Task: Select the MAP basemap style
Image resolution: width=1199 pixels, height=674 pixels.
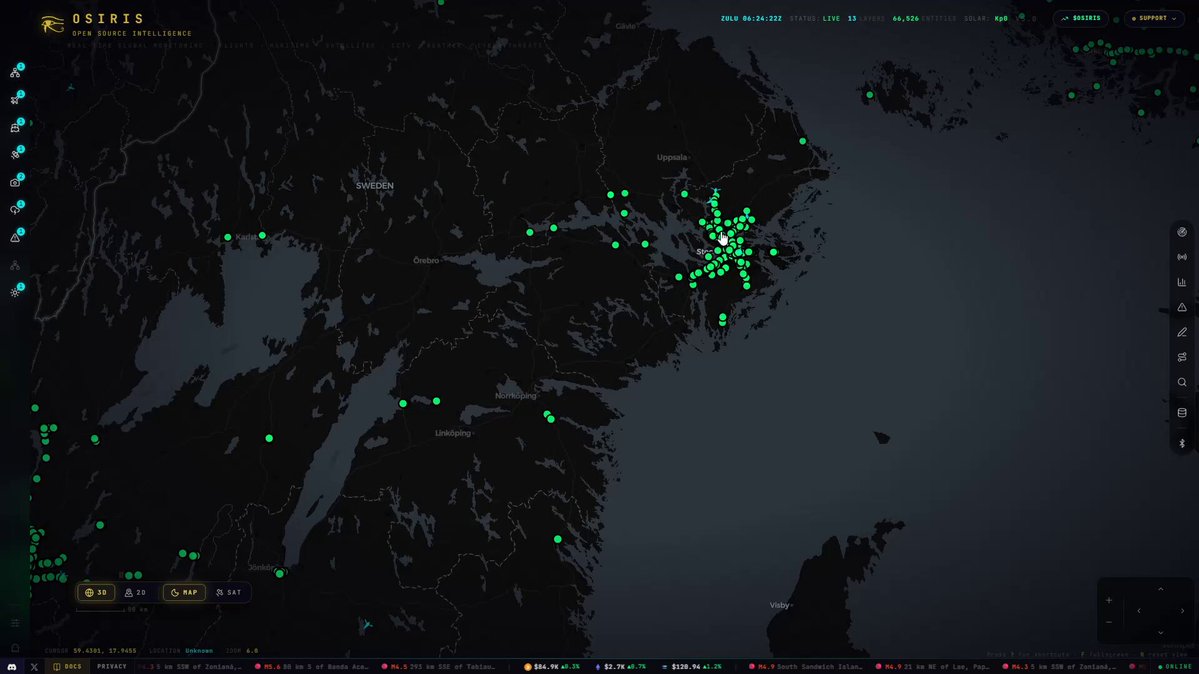Action: pos(184,592)
